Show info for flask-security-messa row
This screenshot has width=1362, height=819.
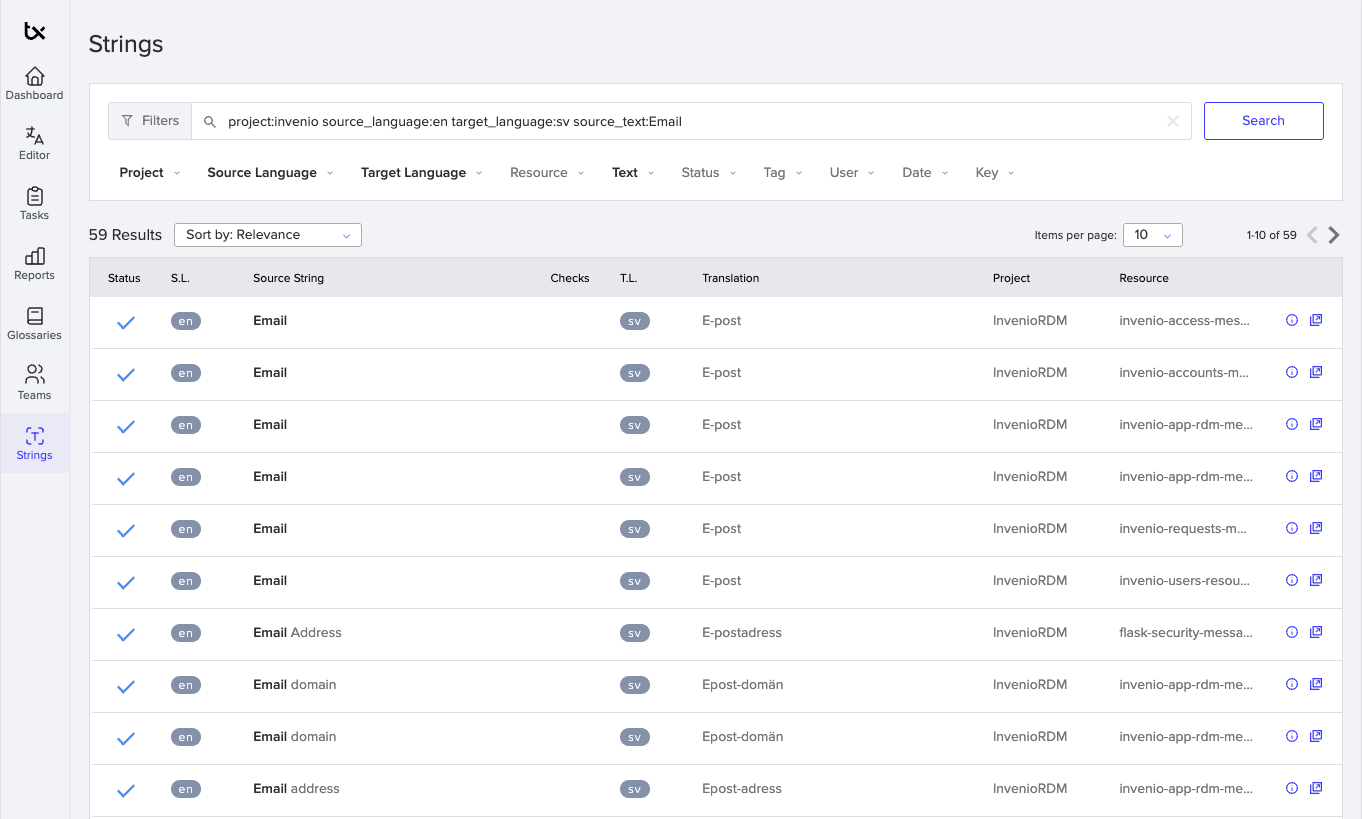click(x=1291, y=632)
